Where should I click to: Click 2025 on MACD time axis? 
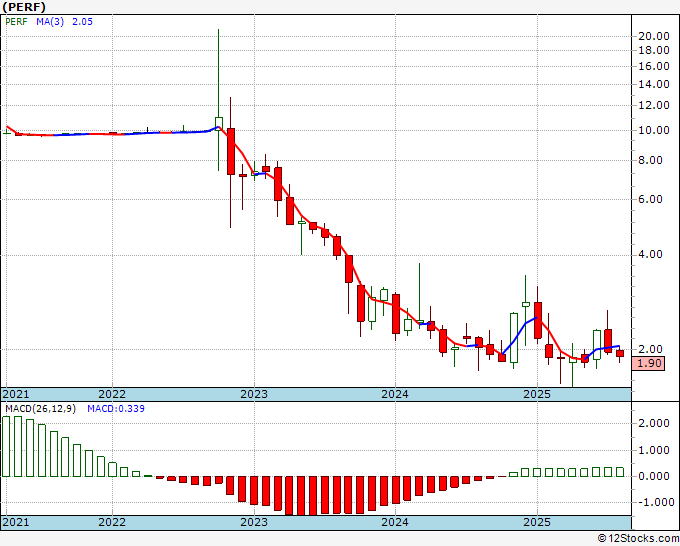point(537,522)
